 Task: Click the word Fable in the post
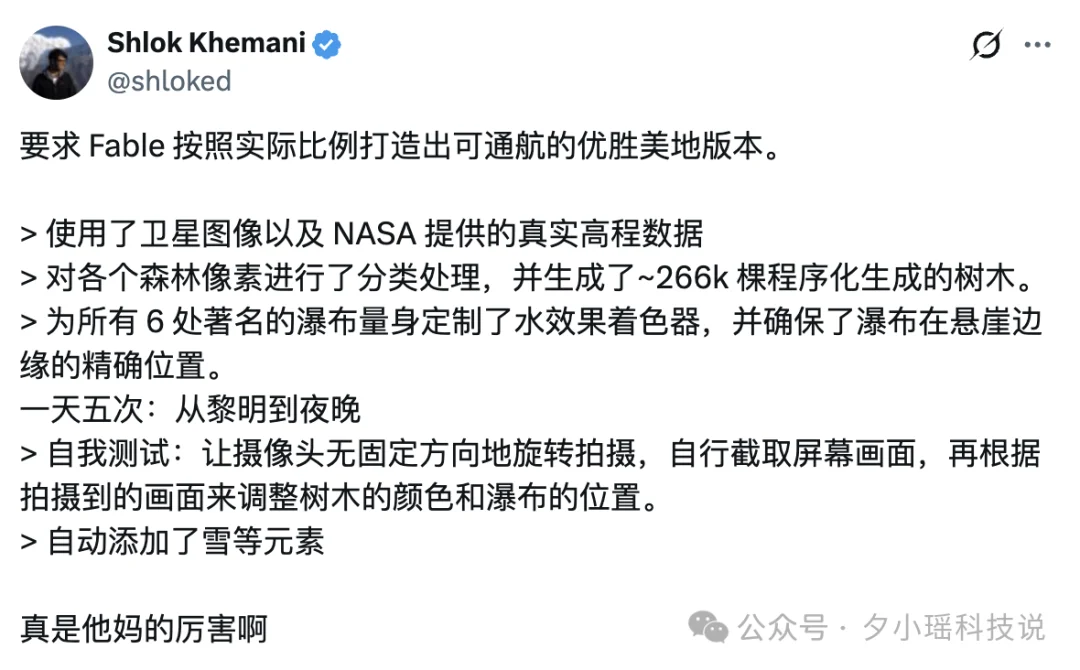(127, 146)
